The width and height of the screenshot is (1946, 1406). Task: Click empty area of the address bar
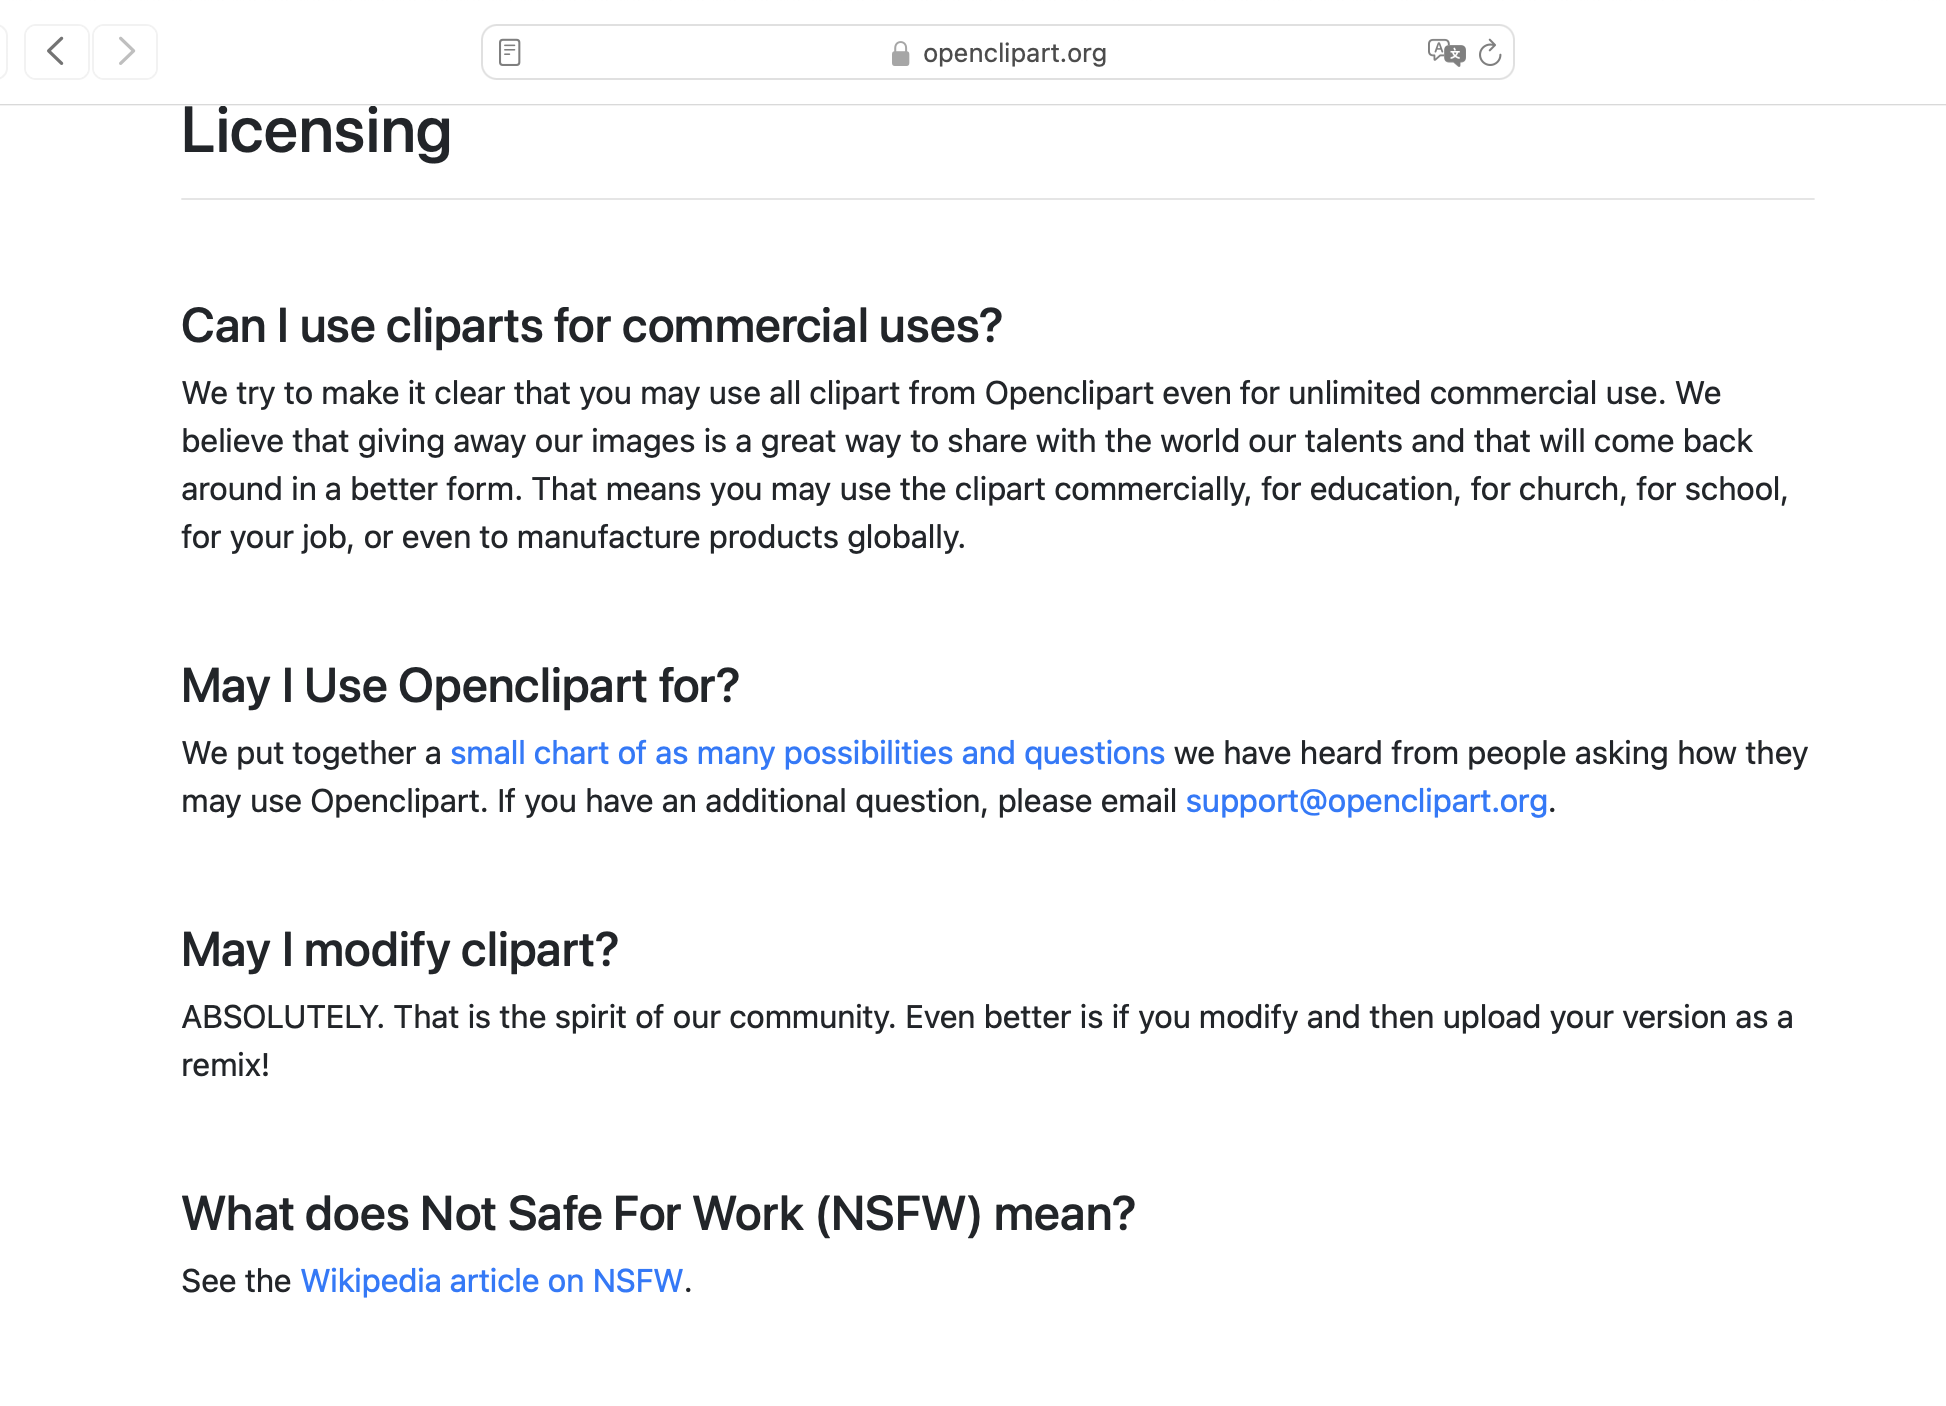click(x=700, y=53)
